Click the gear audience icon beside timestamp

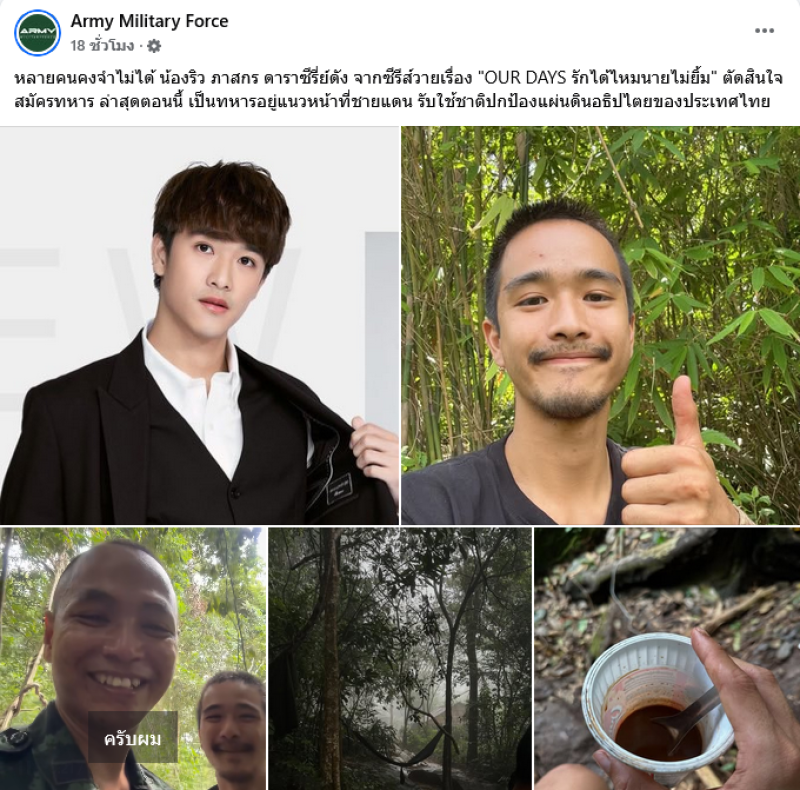coord(154,46)
